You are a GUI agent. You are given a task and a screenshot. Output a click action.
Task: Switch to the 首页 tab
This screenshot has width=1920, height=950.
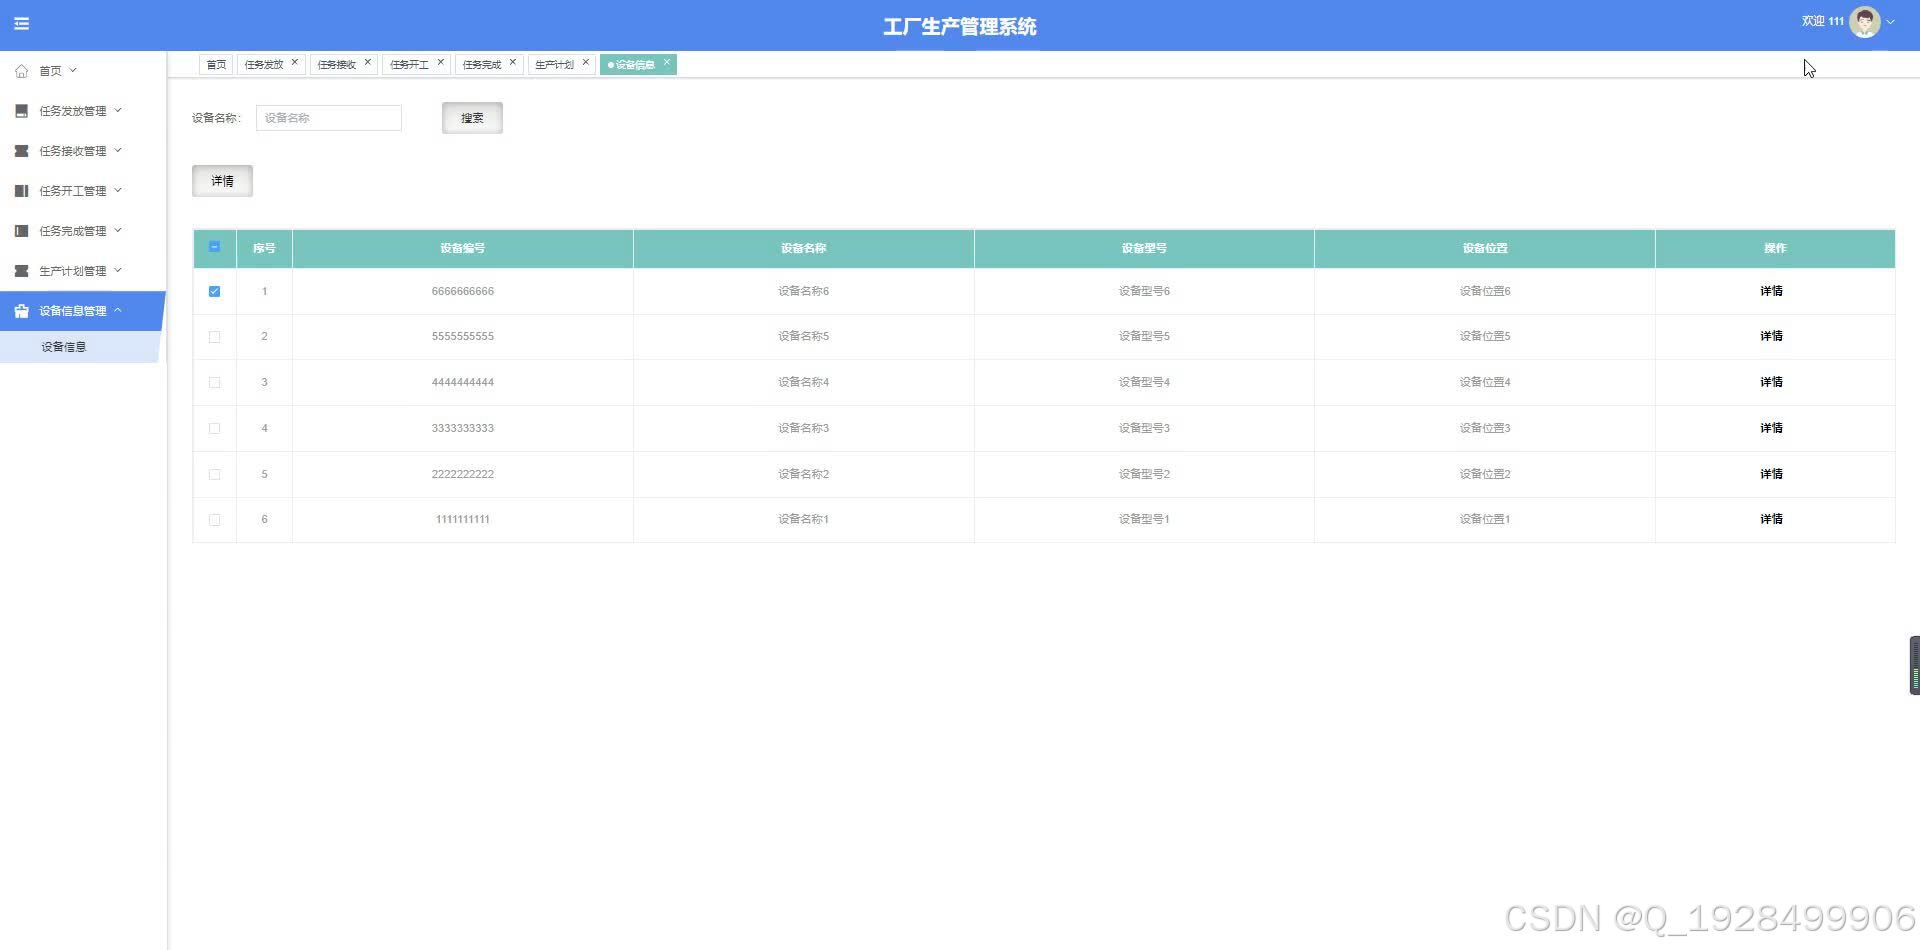point(216,65)
